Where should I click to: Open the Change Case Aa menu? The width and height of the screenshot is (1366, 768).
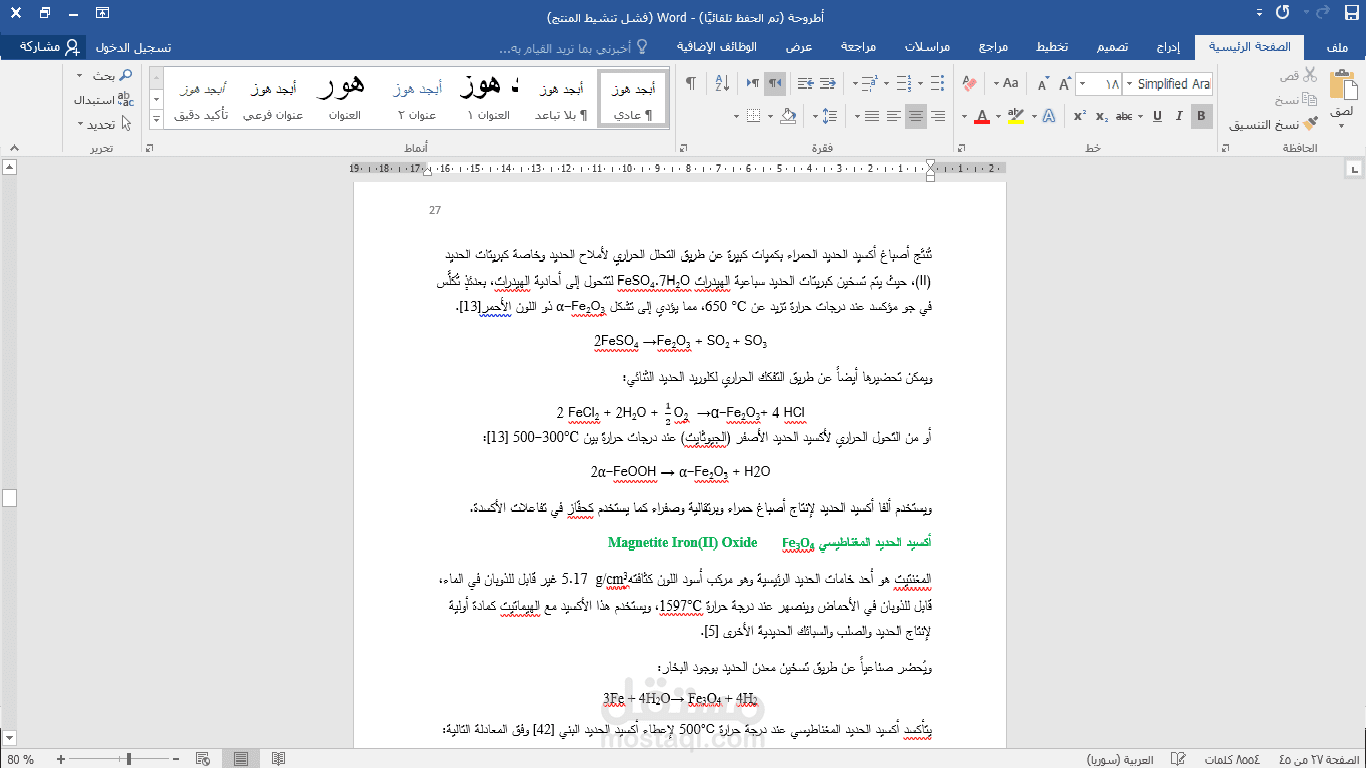click(1006, 84)
